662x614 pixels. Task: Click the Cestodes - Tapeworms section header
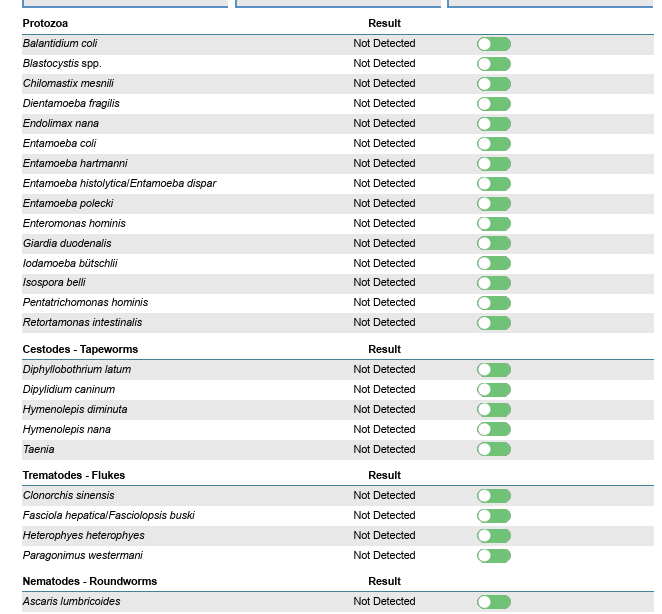pos(80,349)
